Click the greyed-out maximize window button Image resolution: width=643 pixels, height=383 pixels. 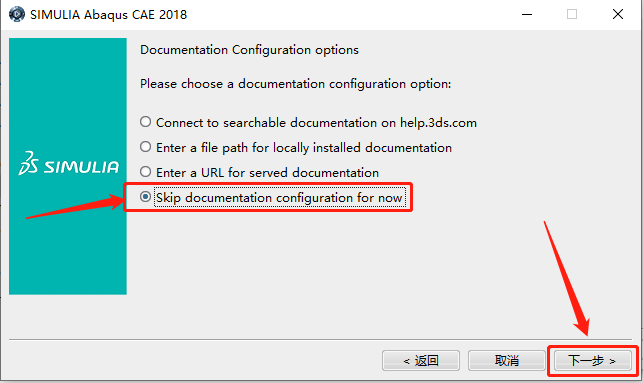(x=572, y=14)
